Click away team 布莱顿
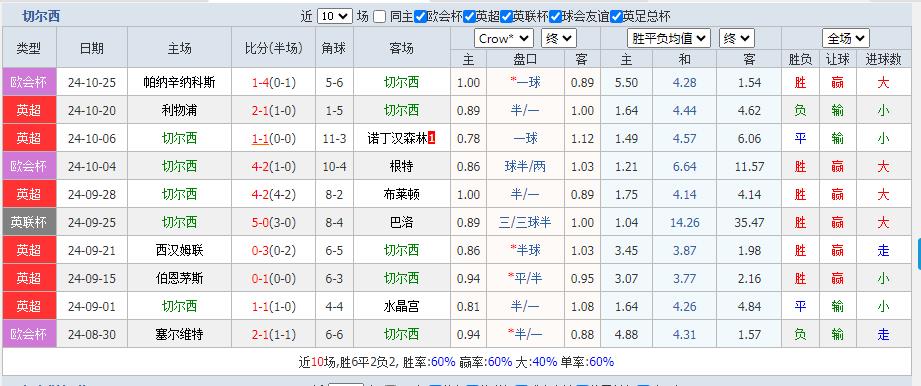 point(402,194)
